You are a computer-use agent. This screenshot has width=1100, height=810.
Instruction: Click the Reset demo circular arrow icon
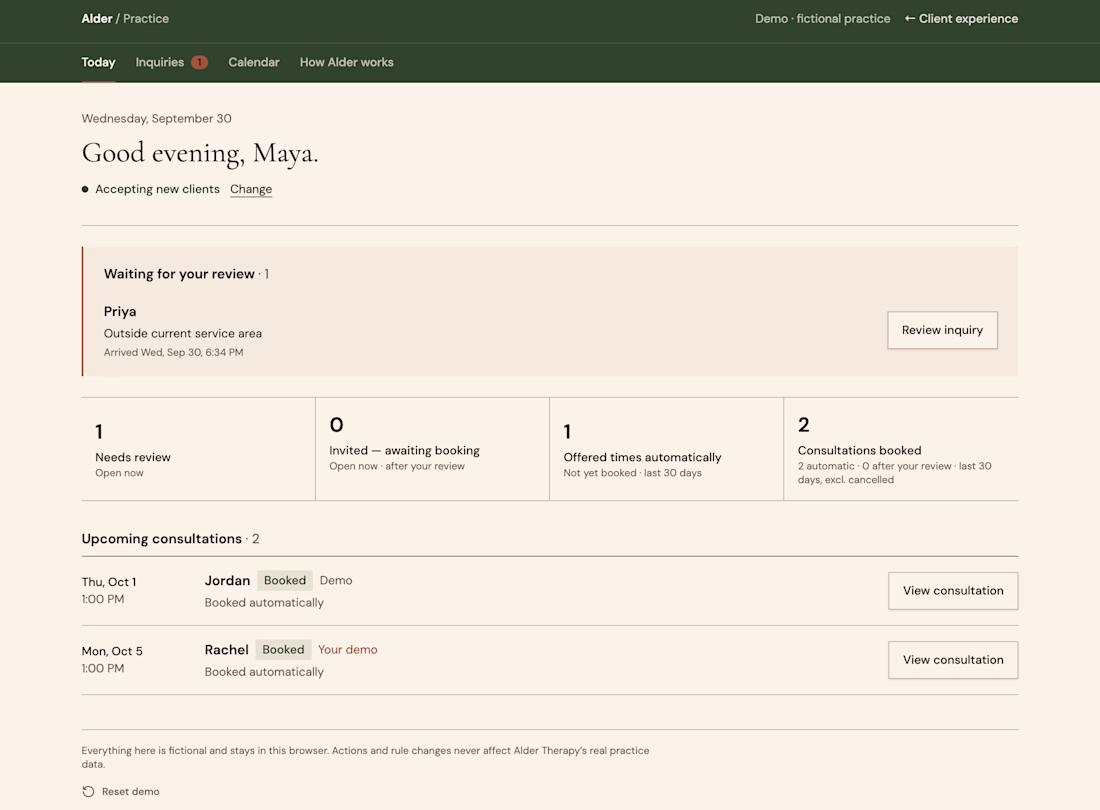click(x=88, y=792)
